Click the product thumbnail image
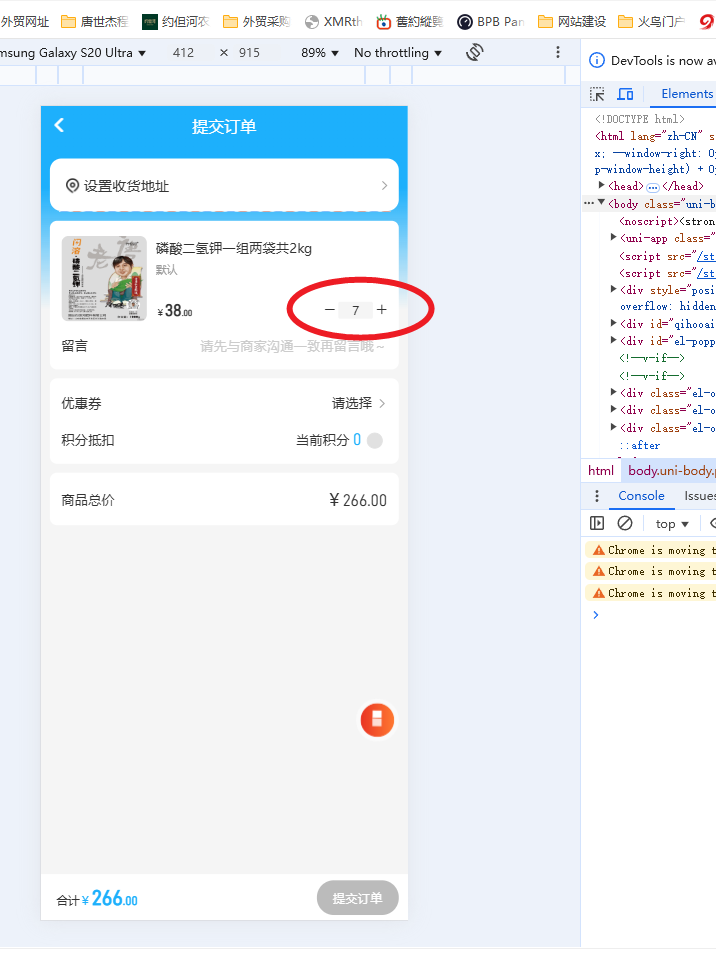The image size is (716, 954). [x=104, y=278]
